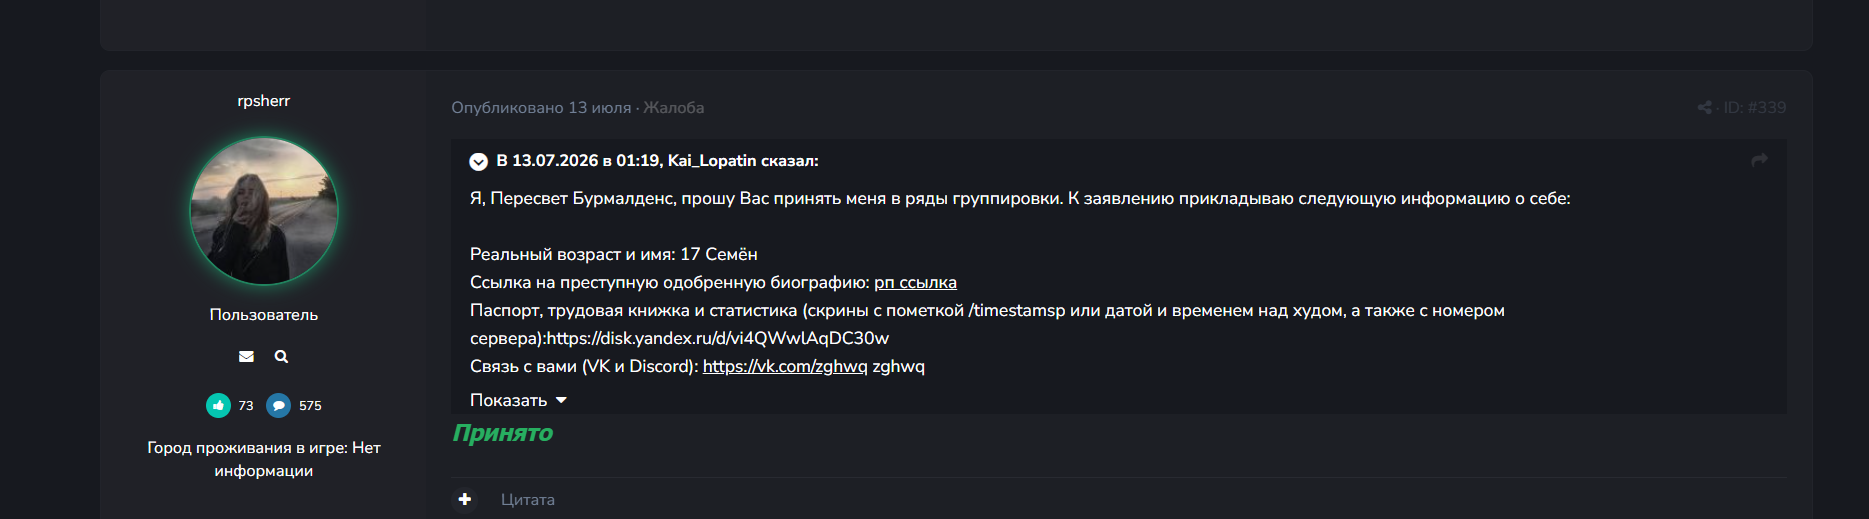Open the rpsherr username profile link
Viewport: 1869px width, 519px height.
click(263, 101)
